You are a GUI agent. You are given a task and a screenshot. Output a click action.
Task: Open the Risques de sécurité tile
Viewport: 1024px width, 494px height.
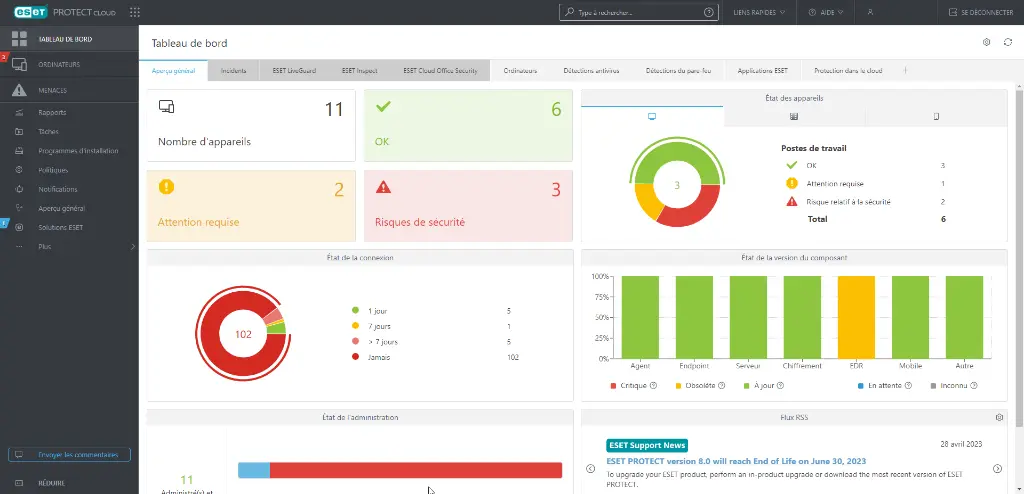pyautogui.click(x=468, y=206)
